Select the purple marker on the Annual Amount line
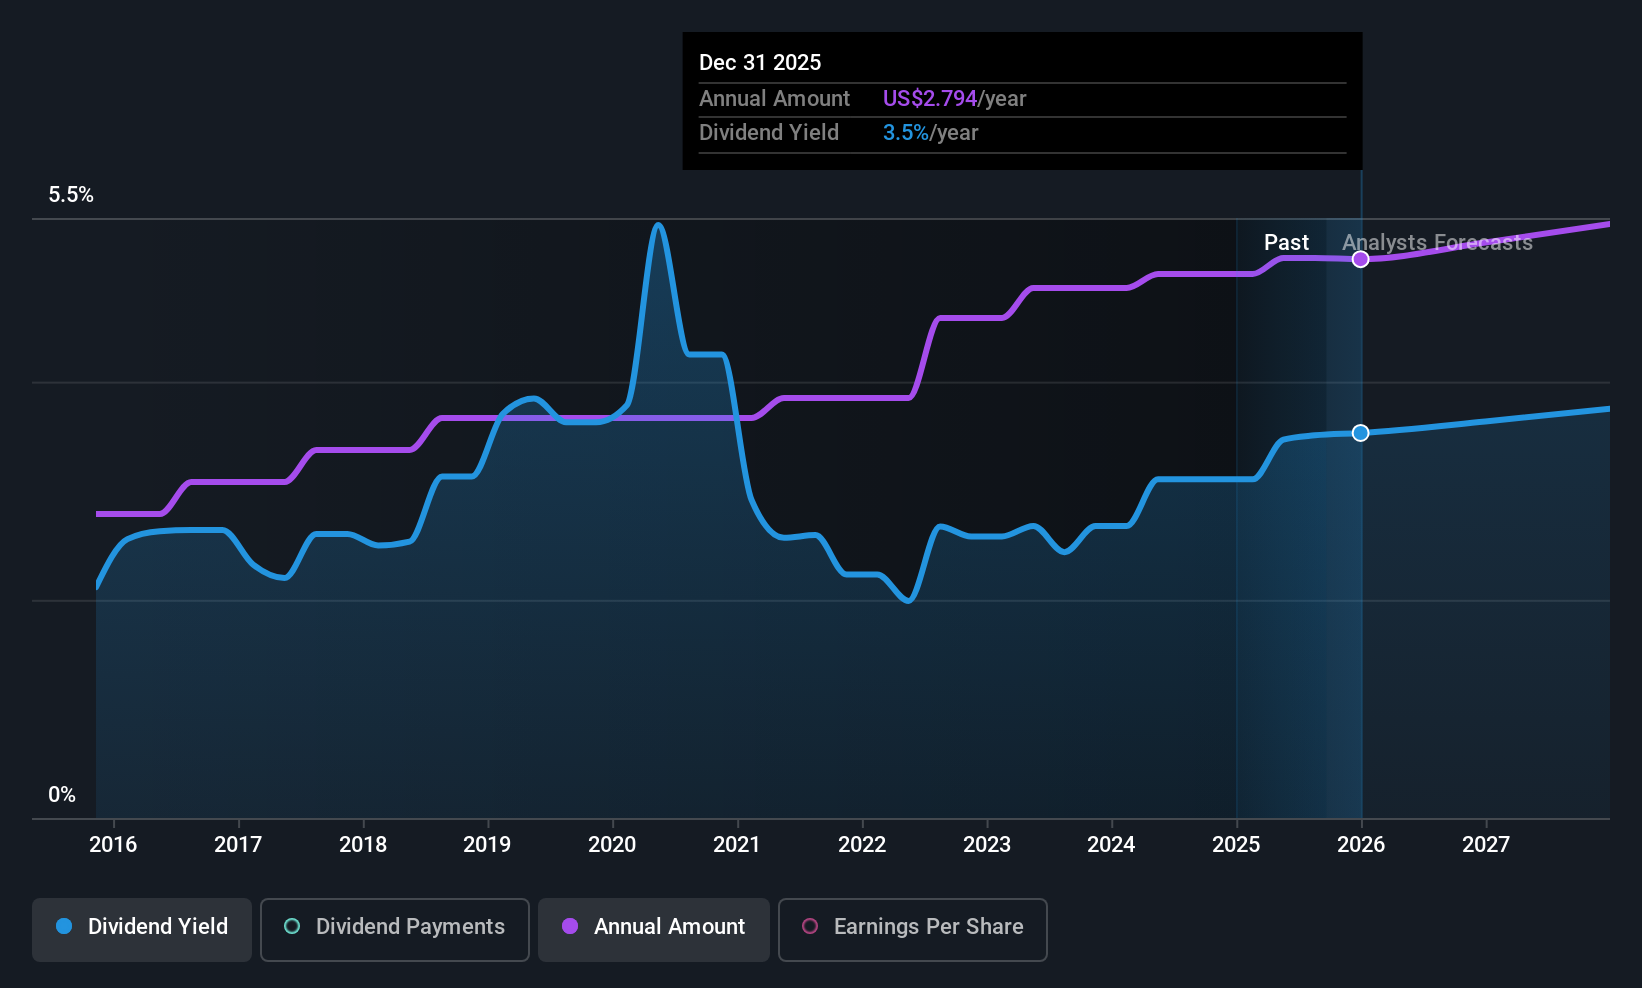The width and height of the screenshot is (1642, 988). [1360, 259]
